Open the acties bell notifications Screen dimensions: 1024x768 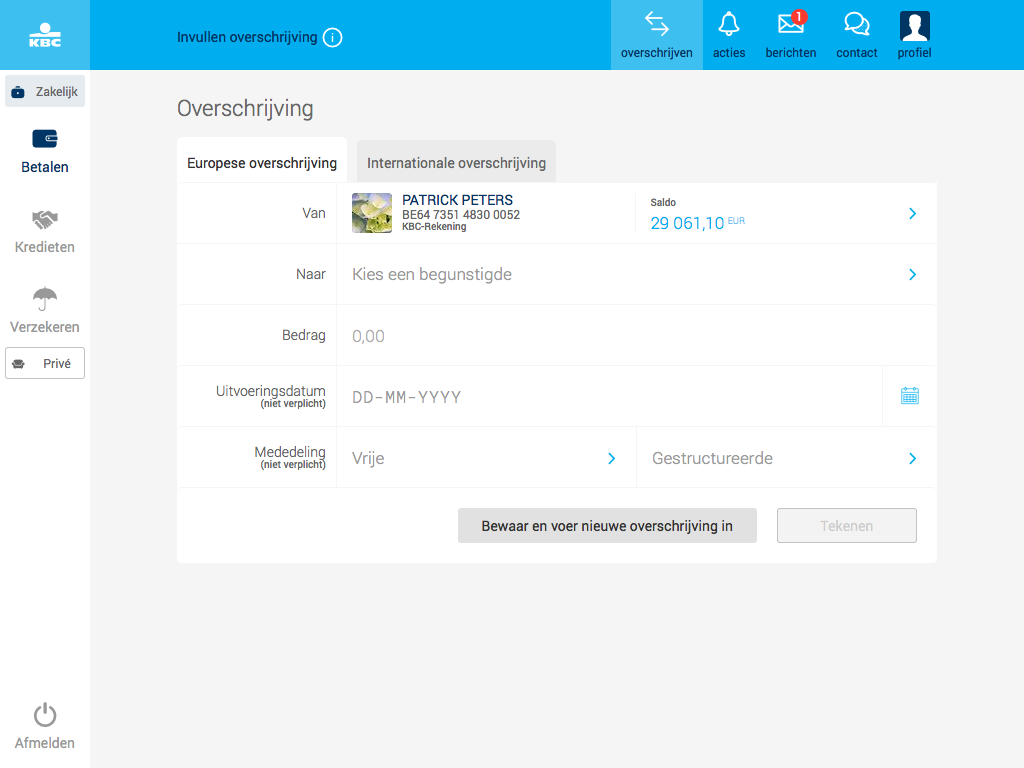[729, 25]
